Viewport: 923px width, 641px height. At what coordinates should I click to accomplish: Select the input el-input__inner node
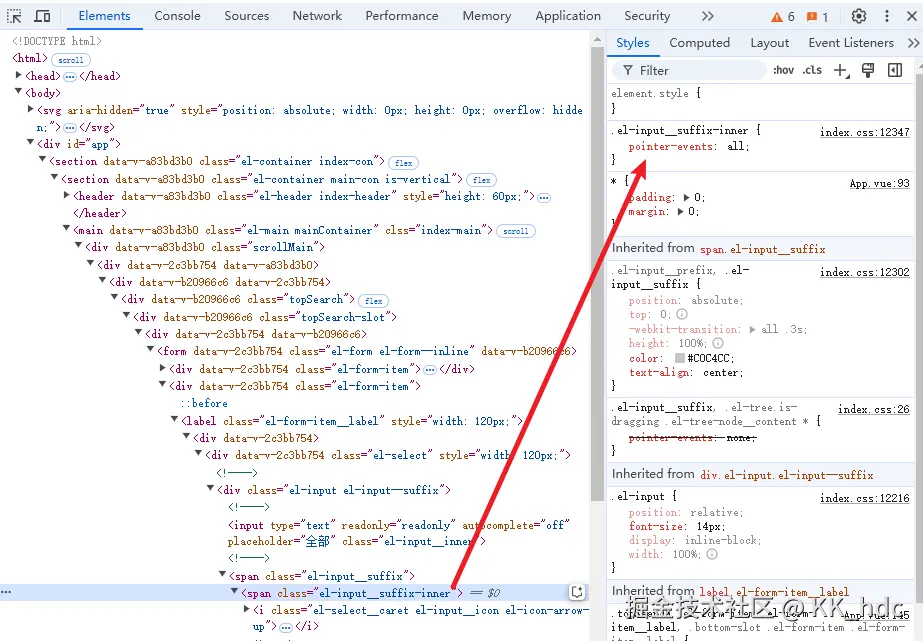coord(399,533)
